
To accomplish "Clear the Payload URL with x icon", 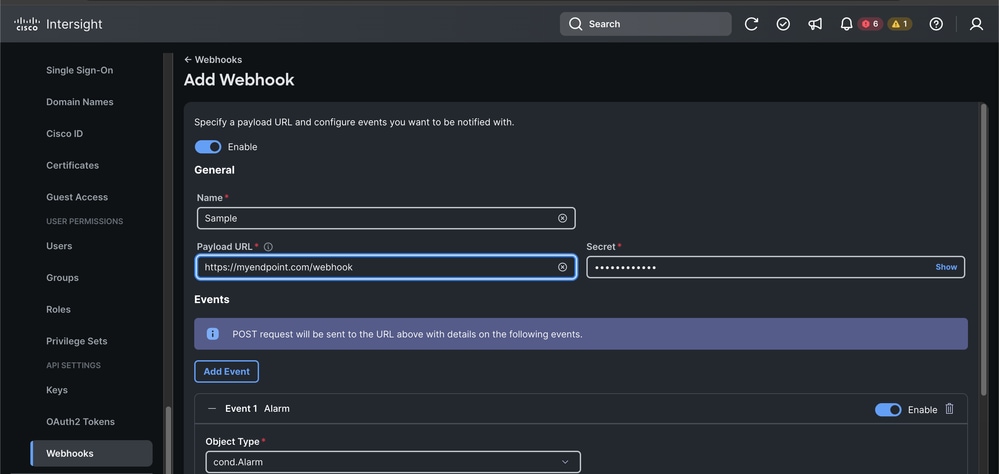I will click(563, 267).
